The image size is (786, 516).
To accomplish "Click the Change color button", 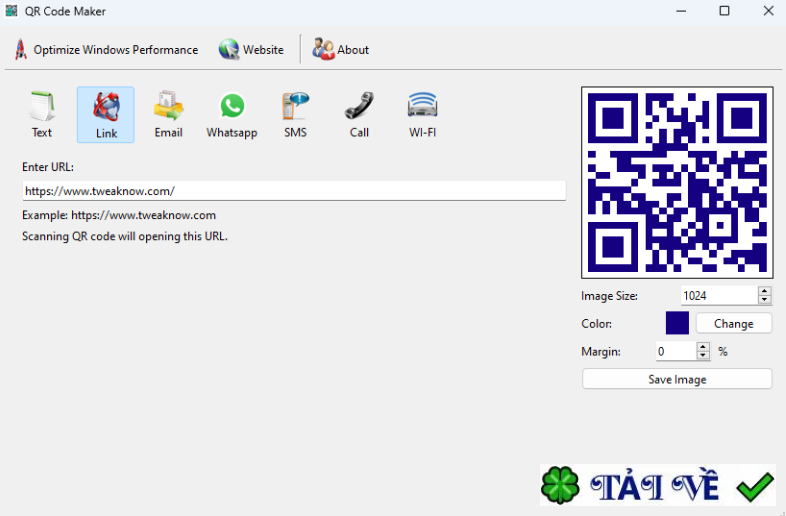I will [734, 323].
